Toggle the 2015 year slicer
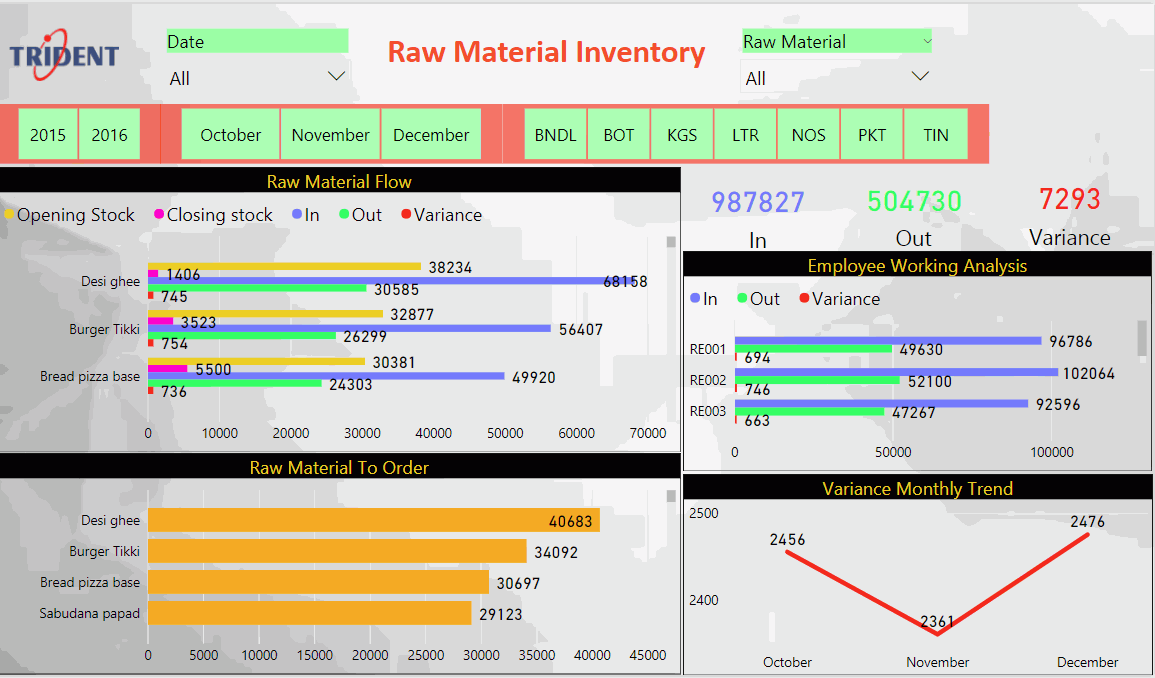1155x678 pixels. pos(48,135)
